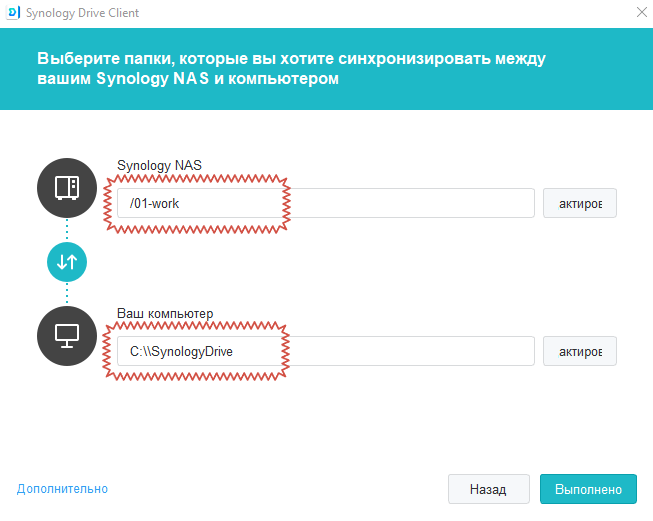This screenshot has width=653, height=521.
Task: Click the /01-work NAS folder field
Action: [326, 203]
